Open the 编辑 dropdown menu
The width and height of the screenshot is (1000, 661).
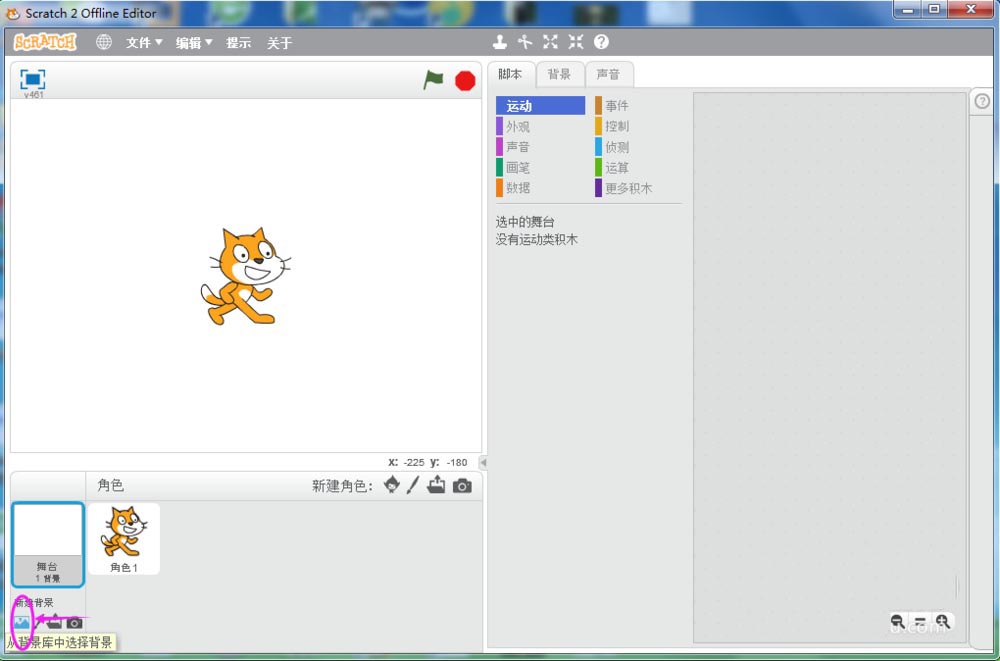click(194, 43)
